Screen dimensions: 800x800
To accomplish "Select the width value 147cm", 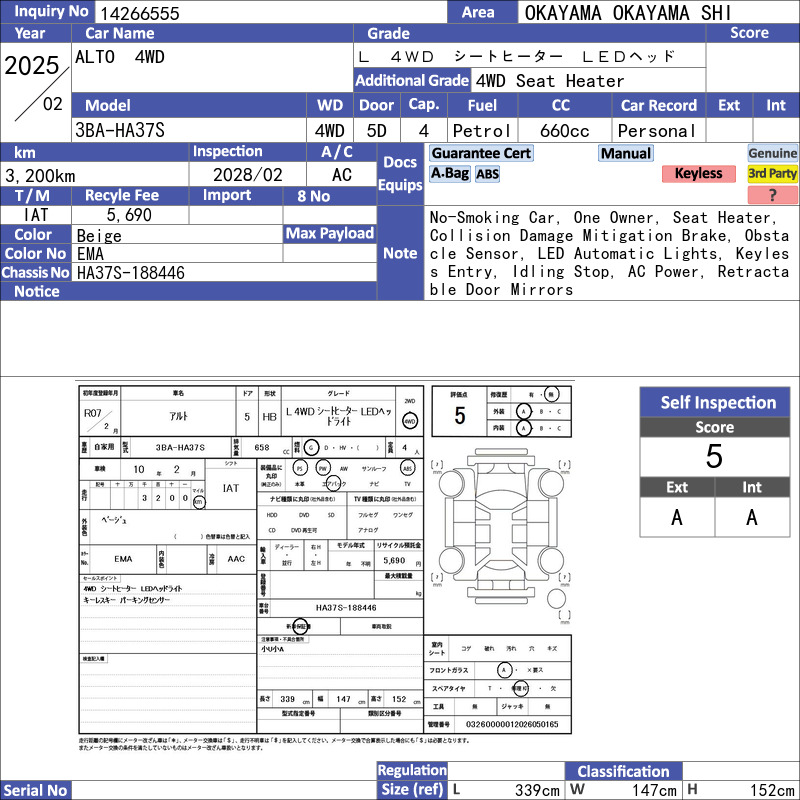I will click(x=654, y=790).
